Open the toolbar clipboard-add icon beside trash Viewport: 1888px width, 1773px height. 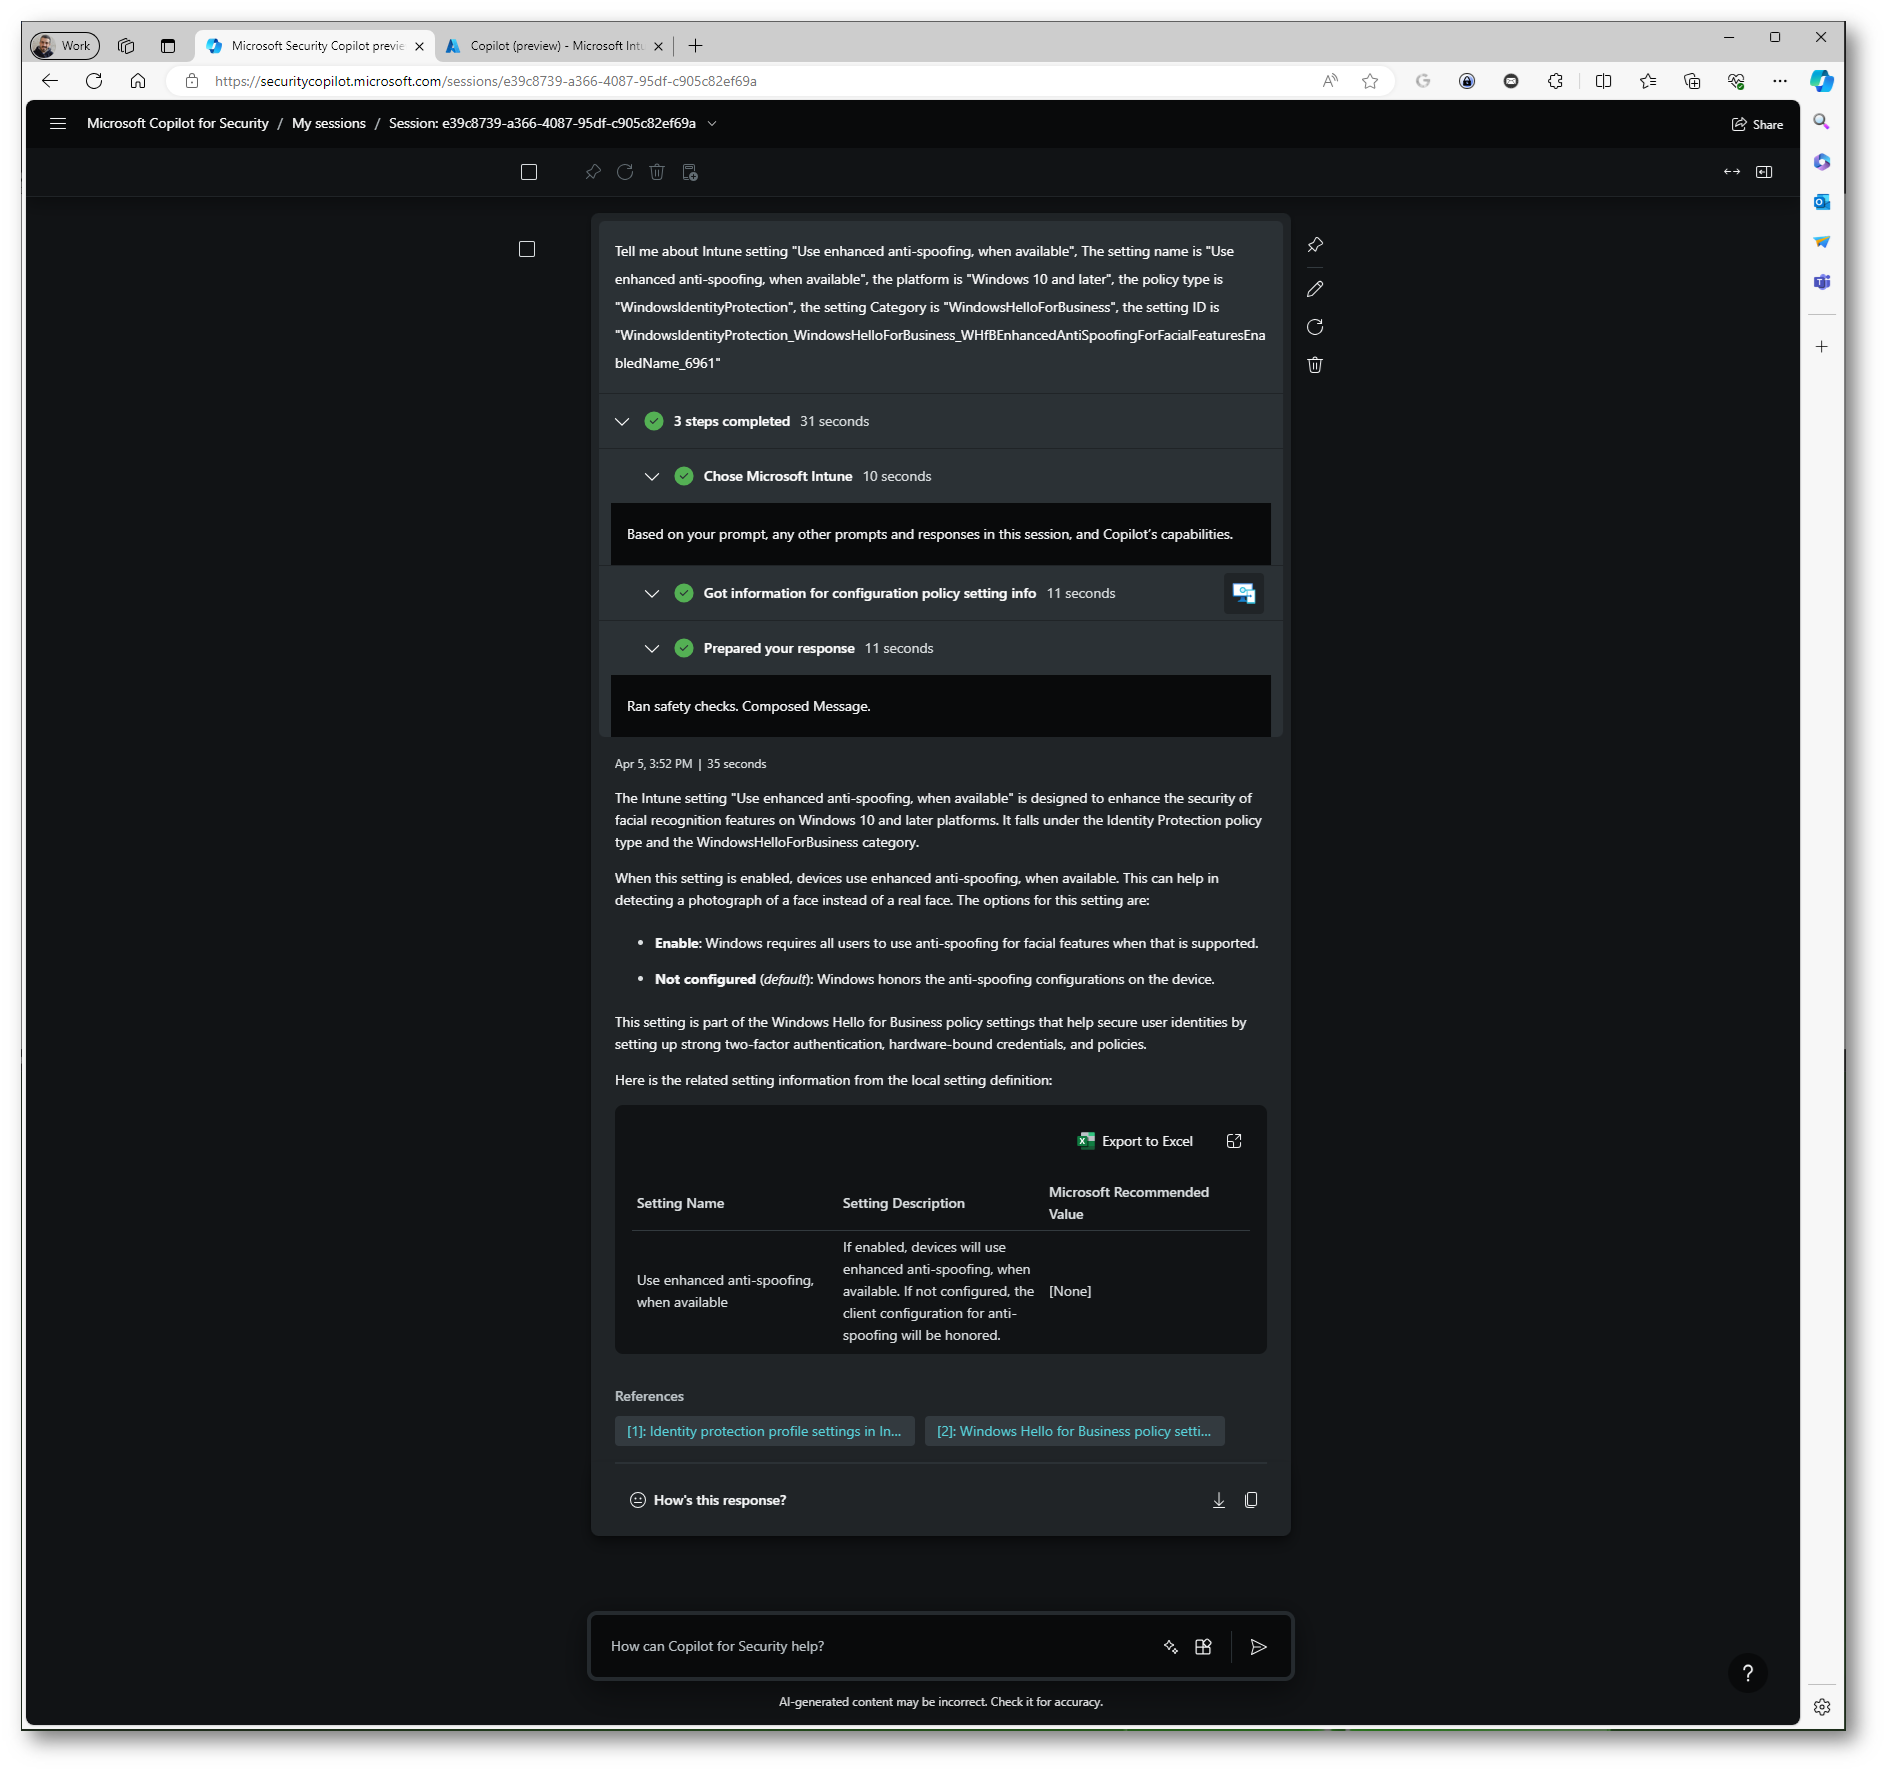coord(690,172)
